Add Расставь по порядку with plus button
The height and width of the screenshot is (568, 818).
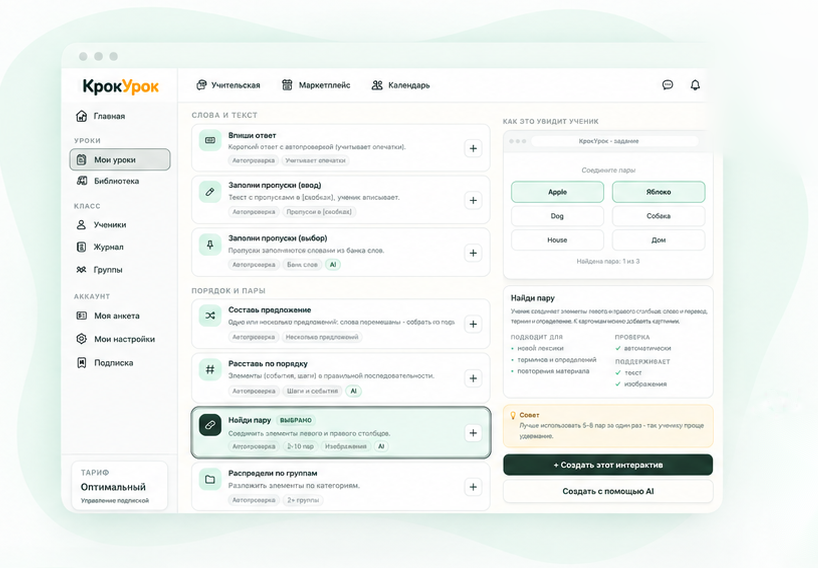[473, 378]
